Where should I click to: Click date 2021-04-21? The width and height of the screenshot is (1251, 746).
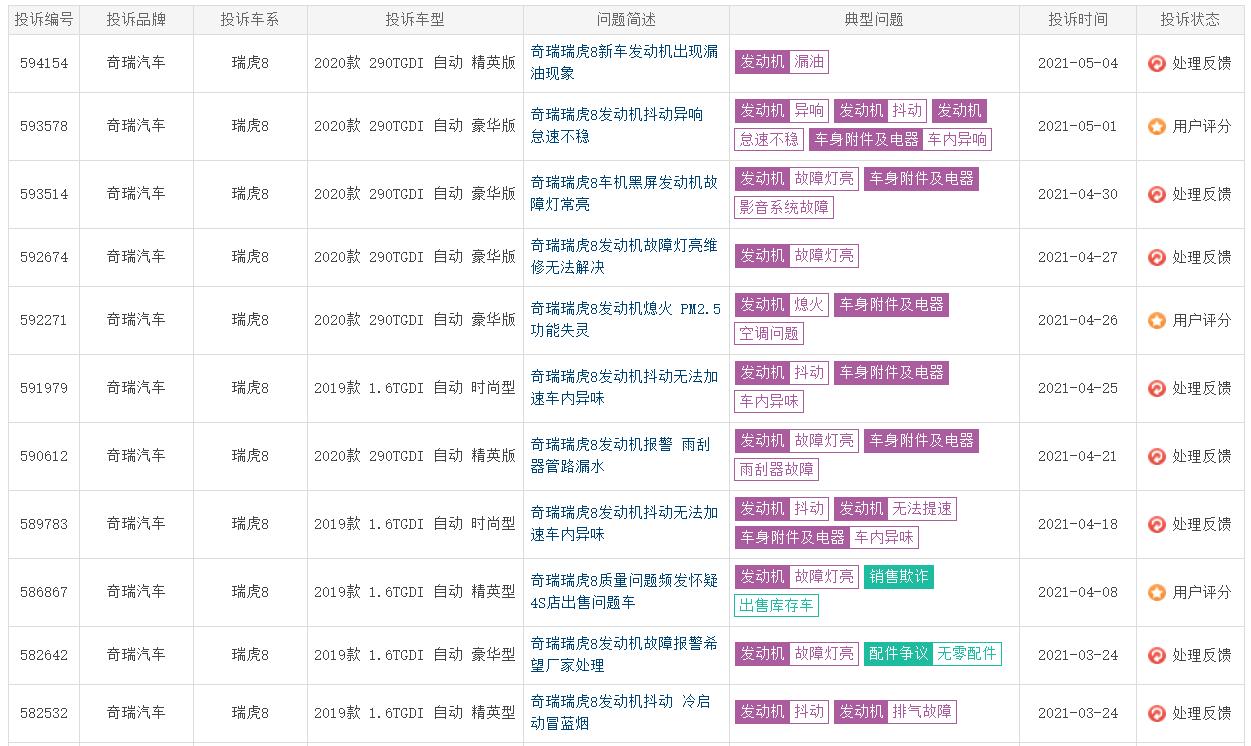tap(1078, 456)
